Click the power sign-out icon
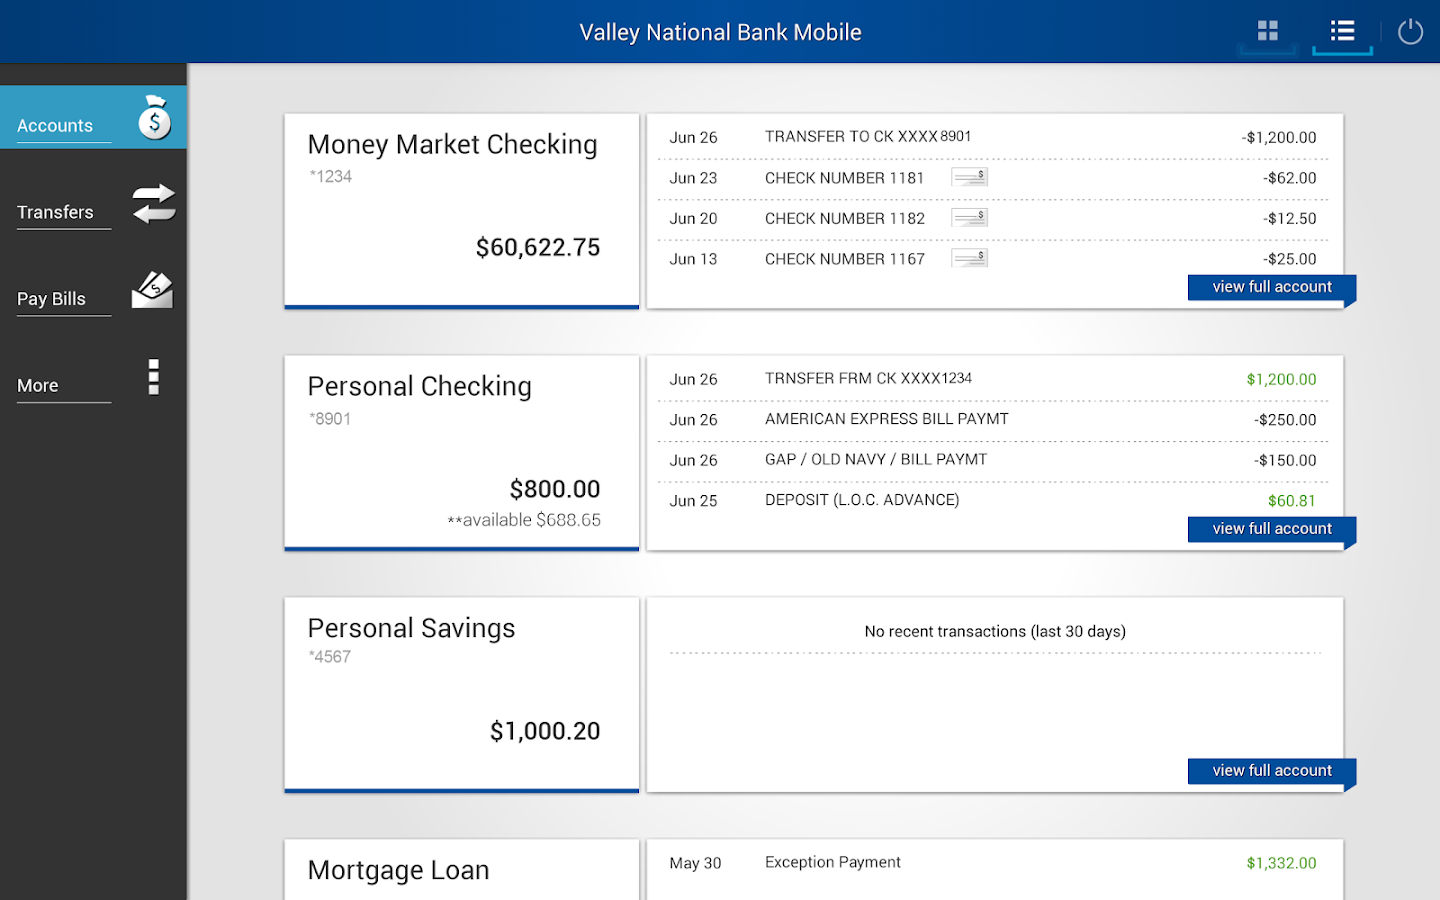 1410,31
